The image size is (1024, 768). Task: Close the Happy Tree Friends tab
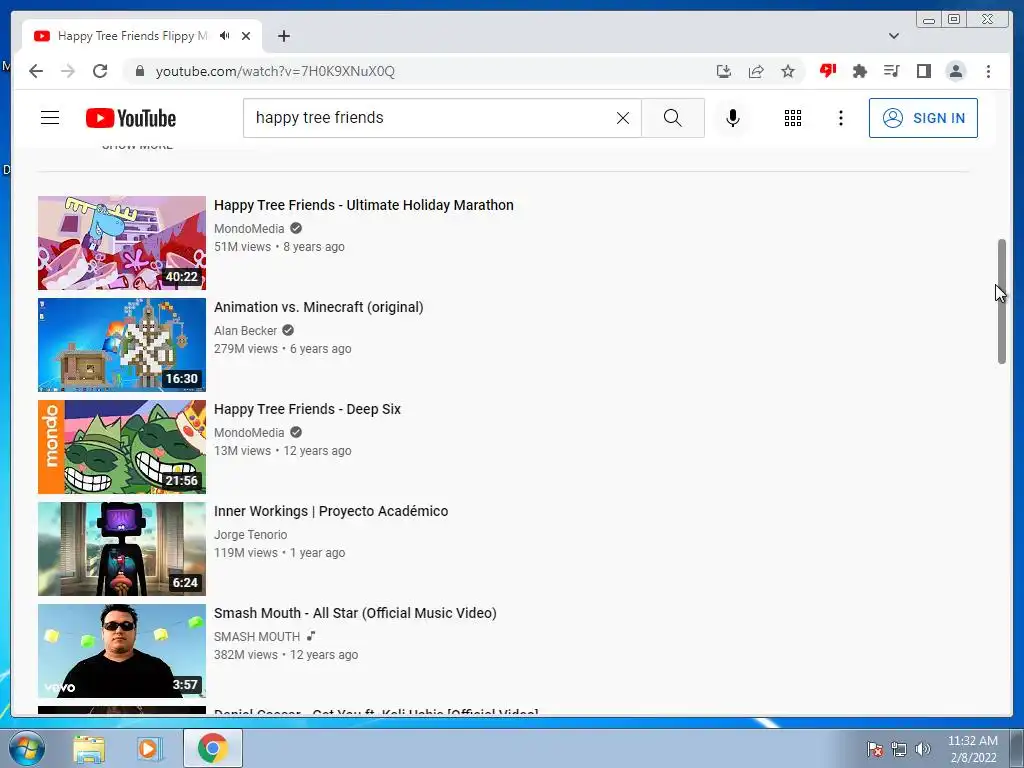[x=246, y=36]
